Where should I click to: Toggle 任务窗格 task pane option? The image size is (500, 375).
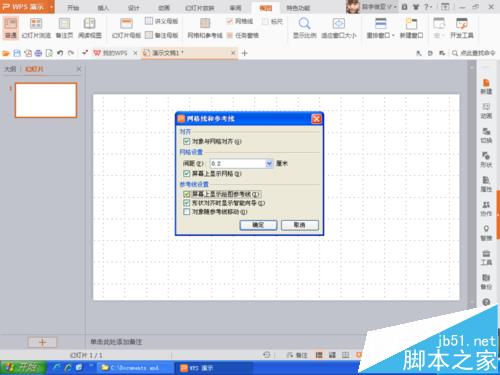pyautogui.click(x=243, y=35)
